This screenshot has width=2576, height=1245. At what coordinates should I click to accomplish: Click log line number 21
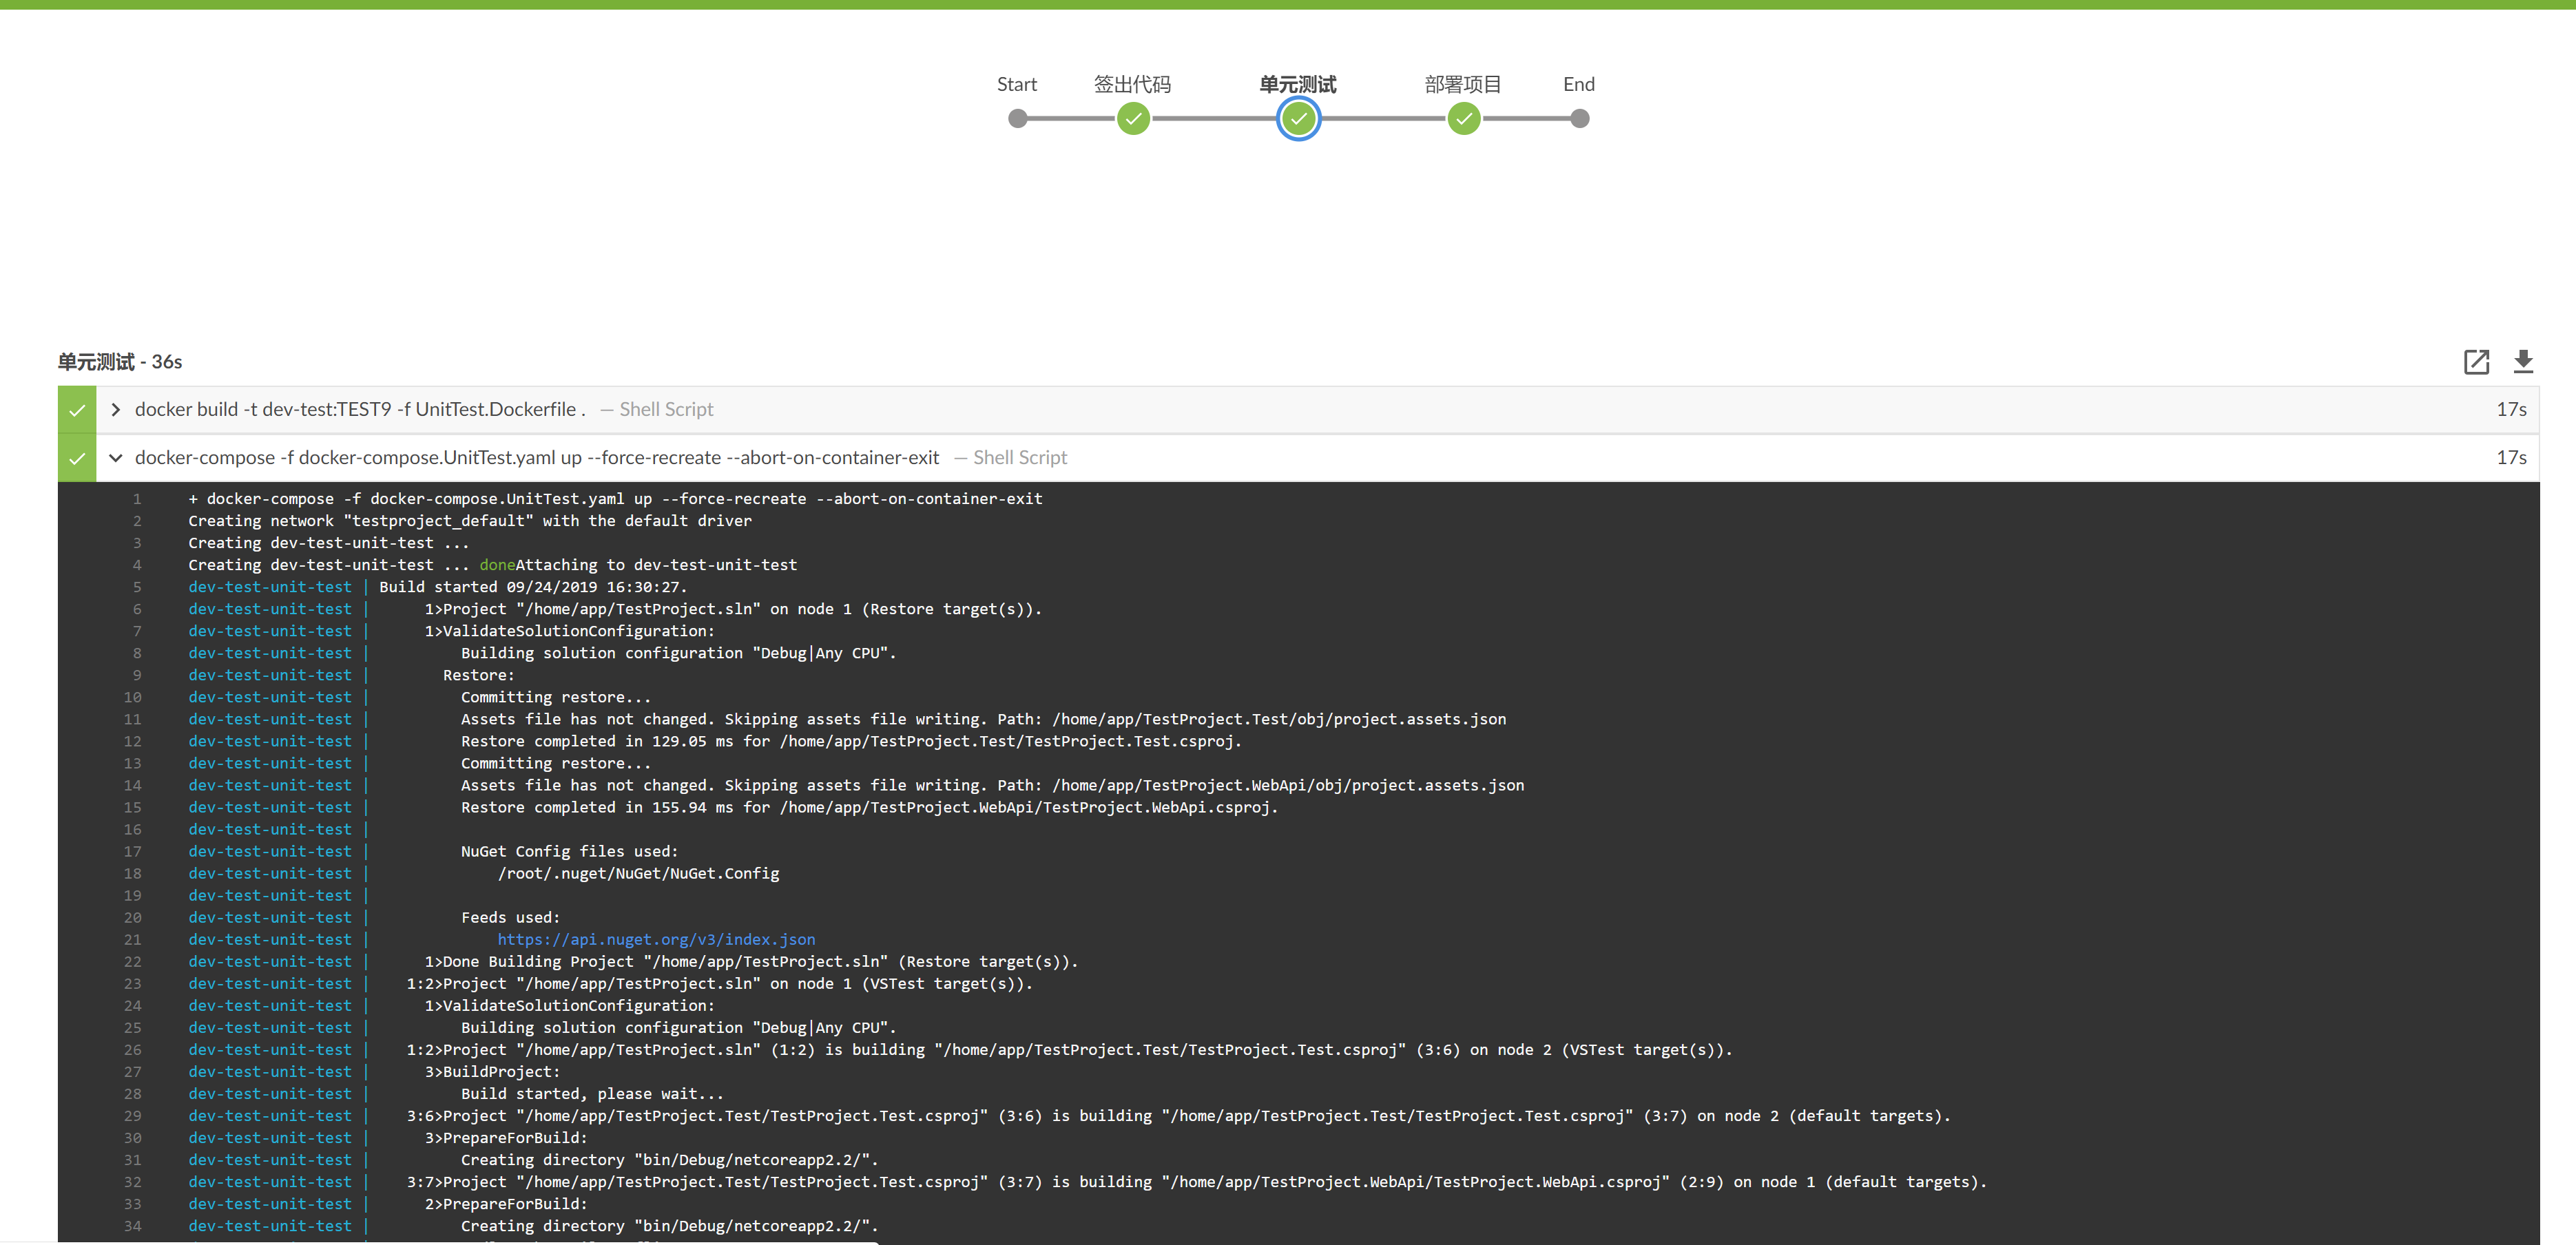tap(133, 940)
